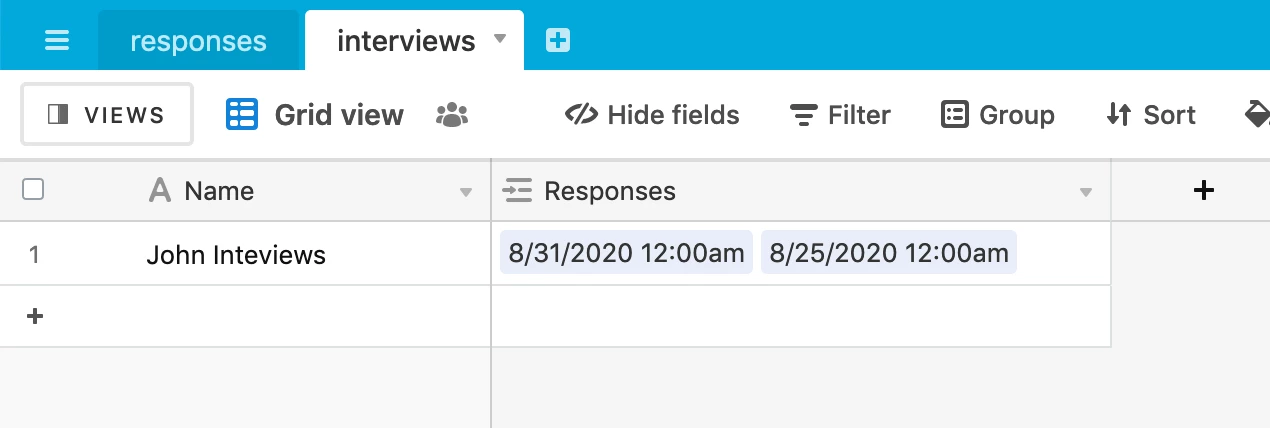The width and height of the screenshot is (1270, 428).
Task: Click the add table plus icon
Action: point(558,40)
